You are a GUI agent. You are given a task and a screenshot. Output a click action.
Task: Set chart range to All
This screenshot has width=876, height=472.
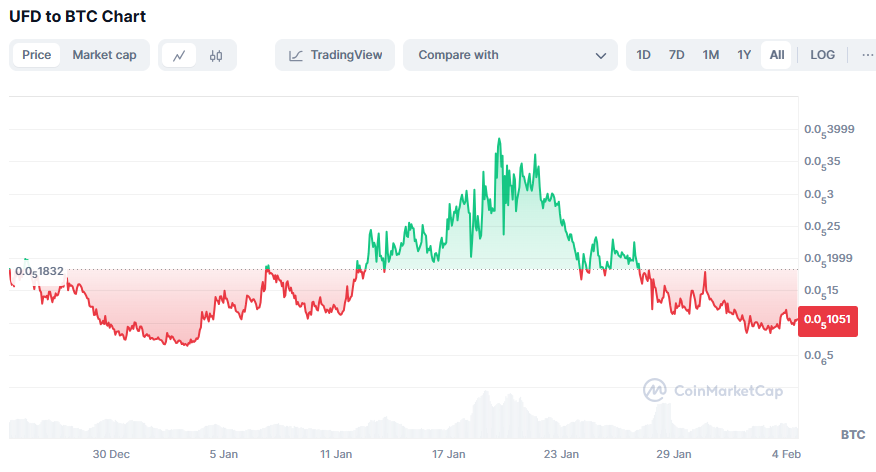click(777, 55)
